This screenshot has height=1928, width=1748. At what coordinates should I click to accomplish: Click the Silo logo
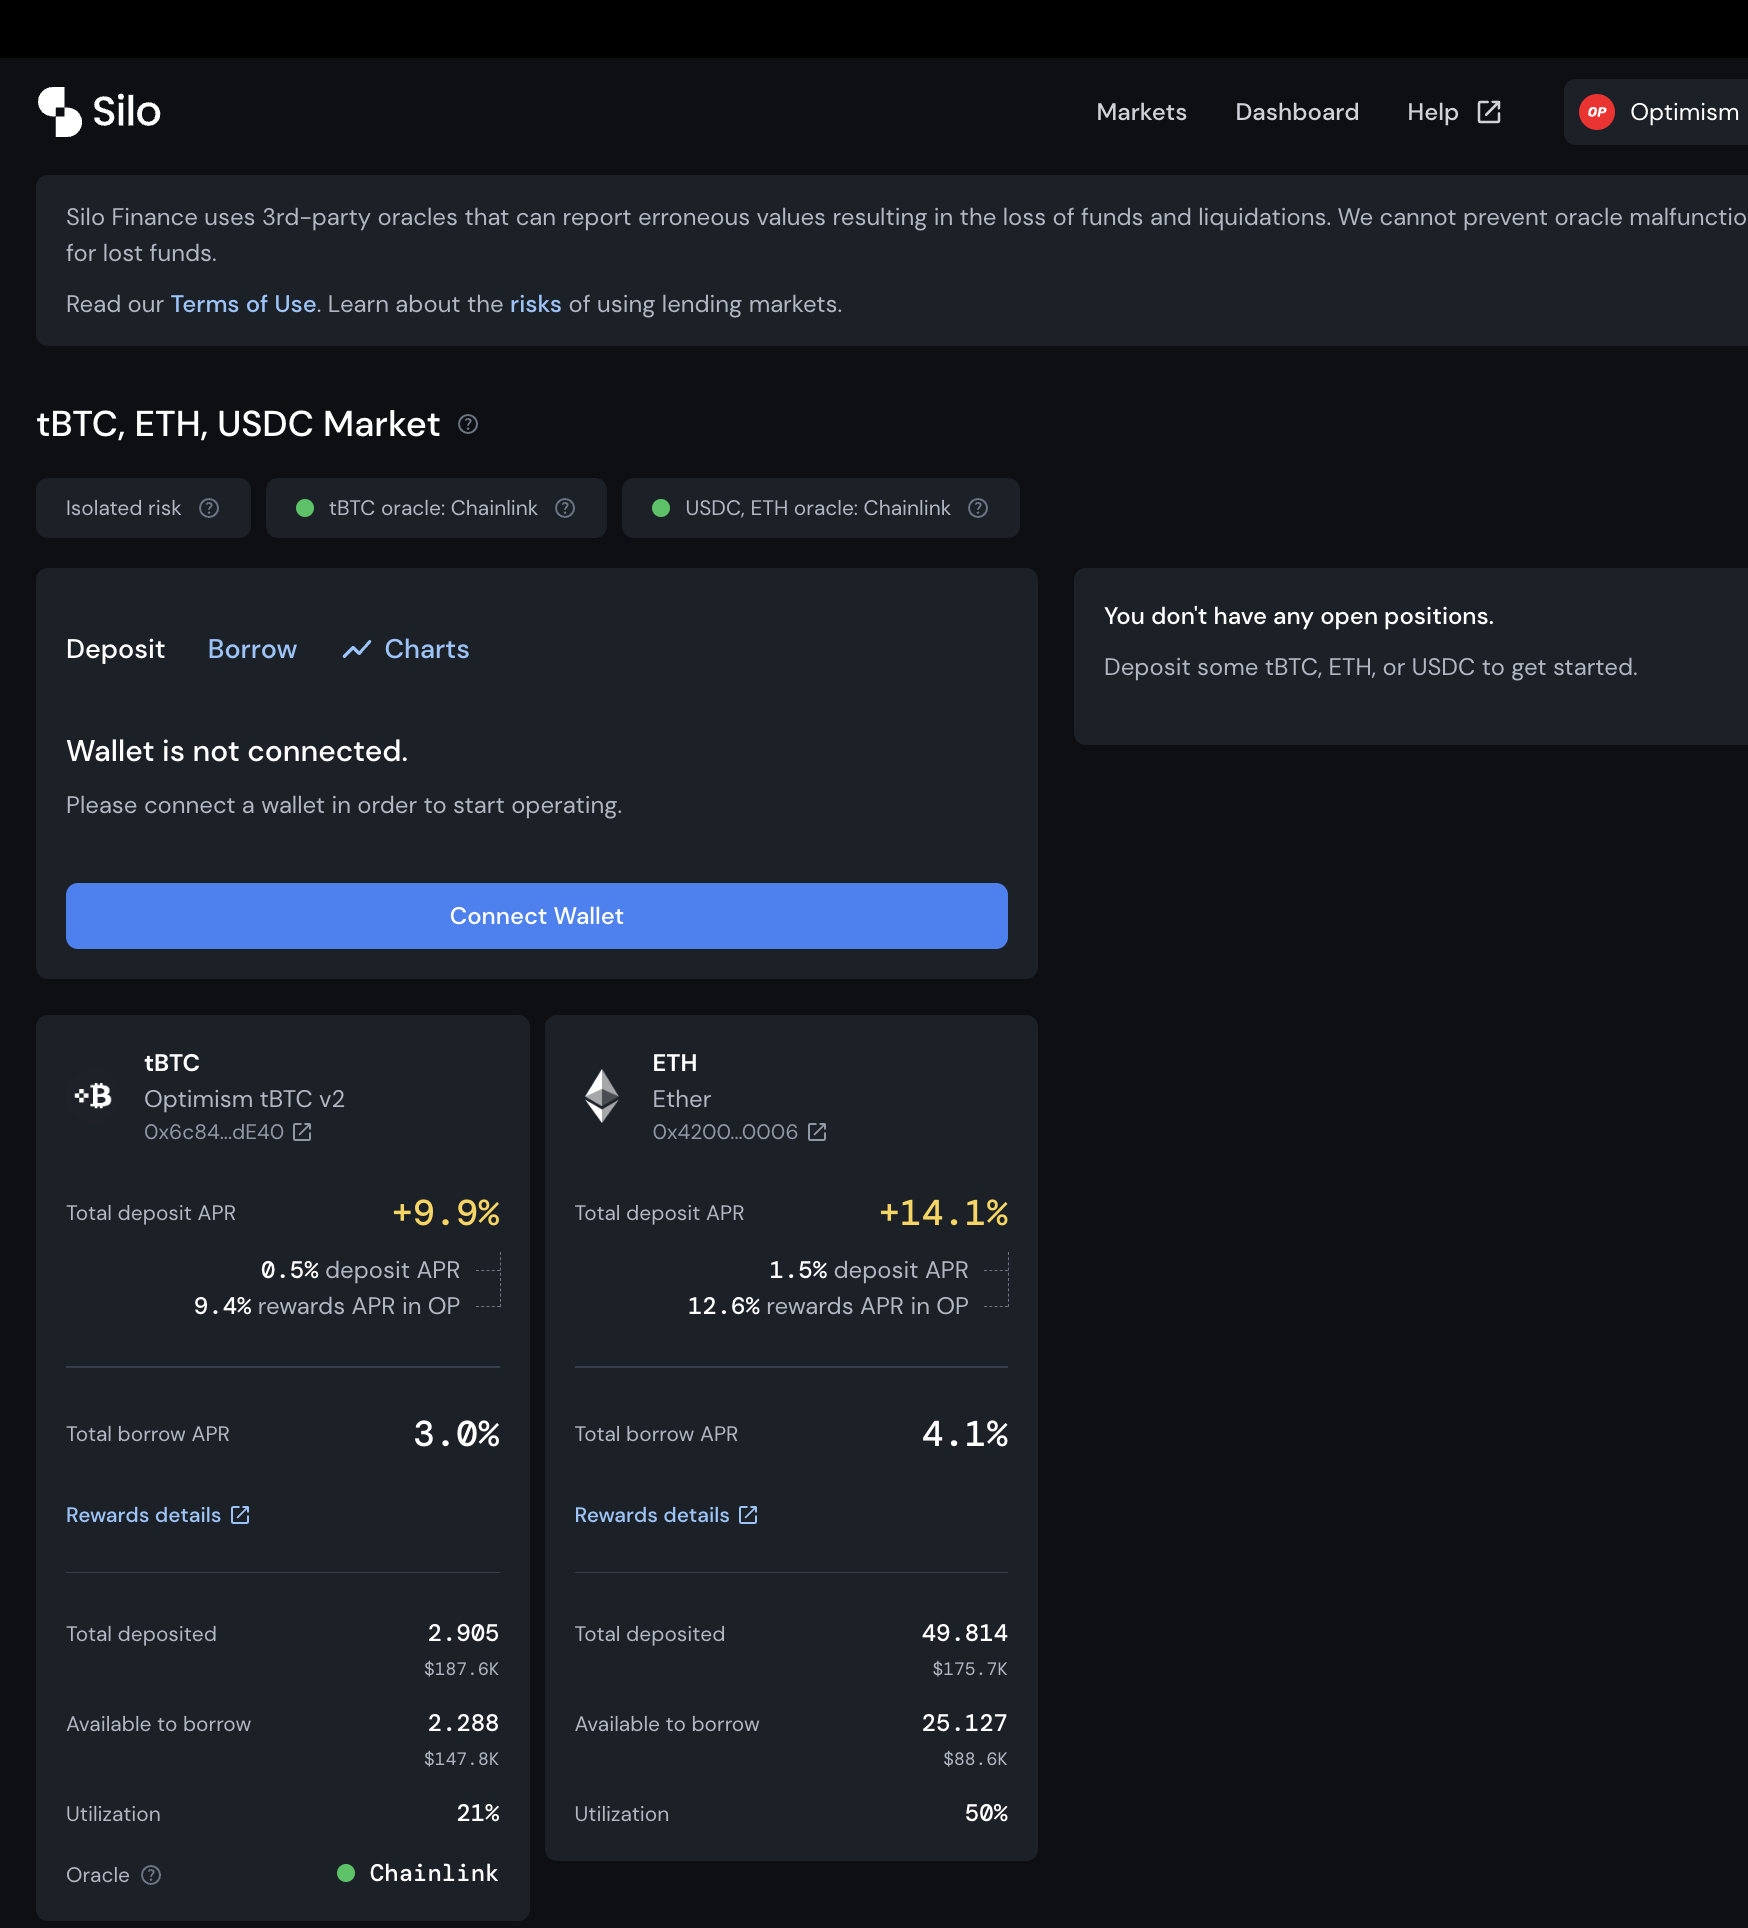point(99,111)
